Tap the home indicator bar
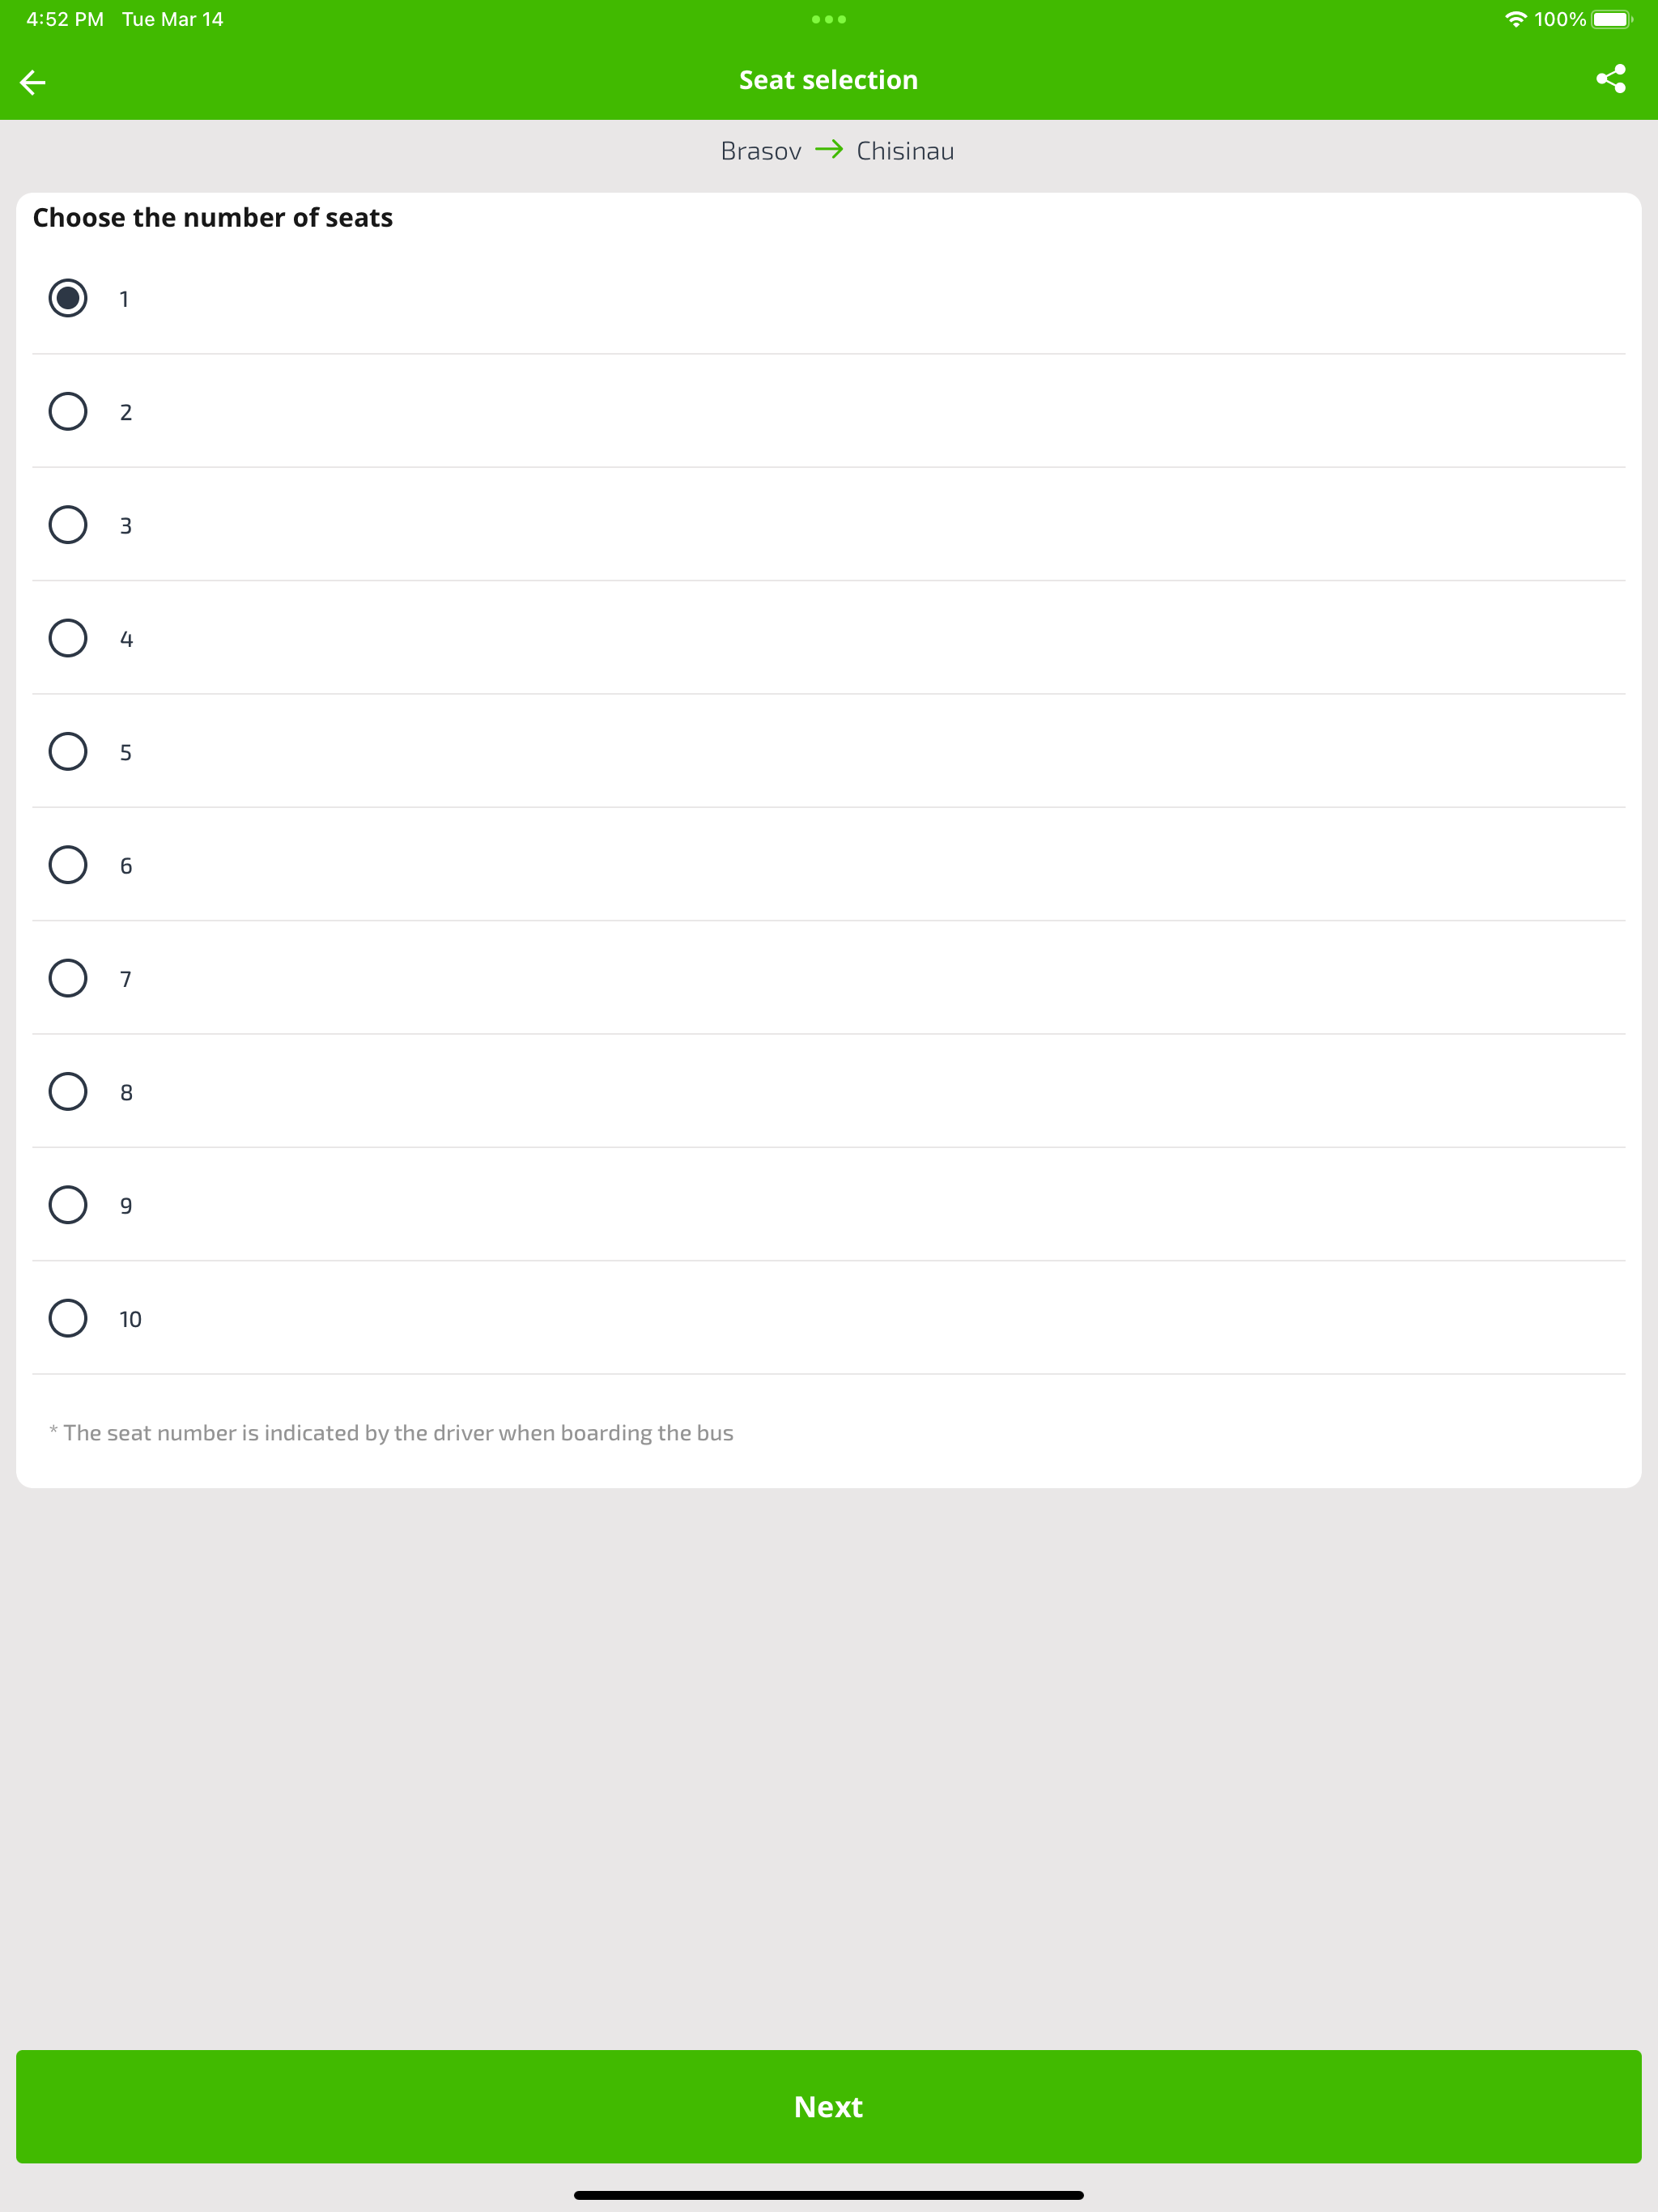The height and width of the screenshot is (2212, 1658). point(829,2195)
